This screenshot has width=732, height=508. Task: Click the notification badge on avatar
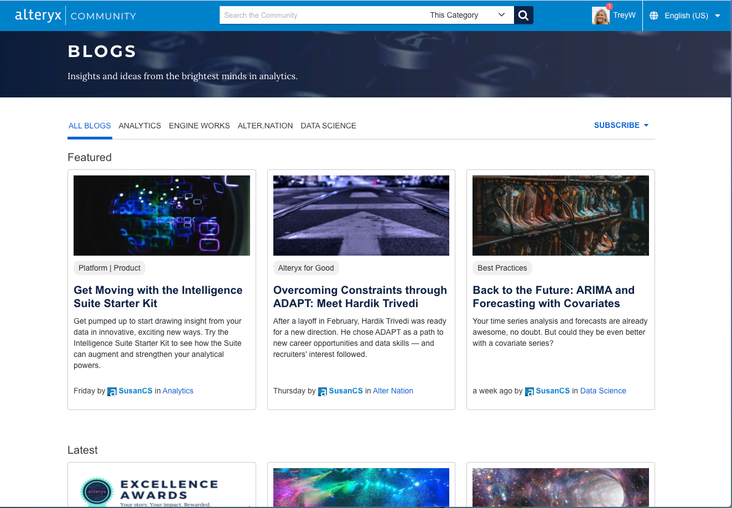point(609,6)
